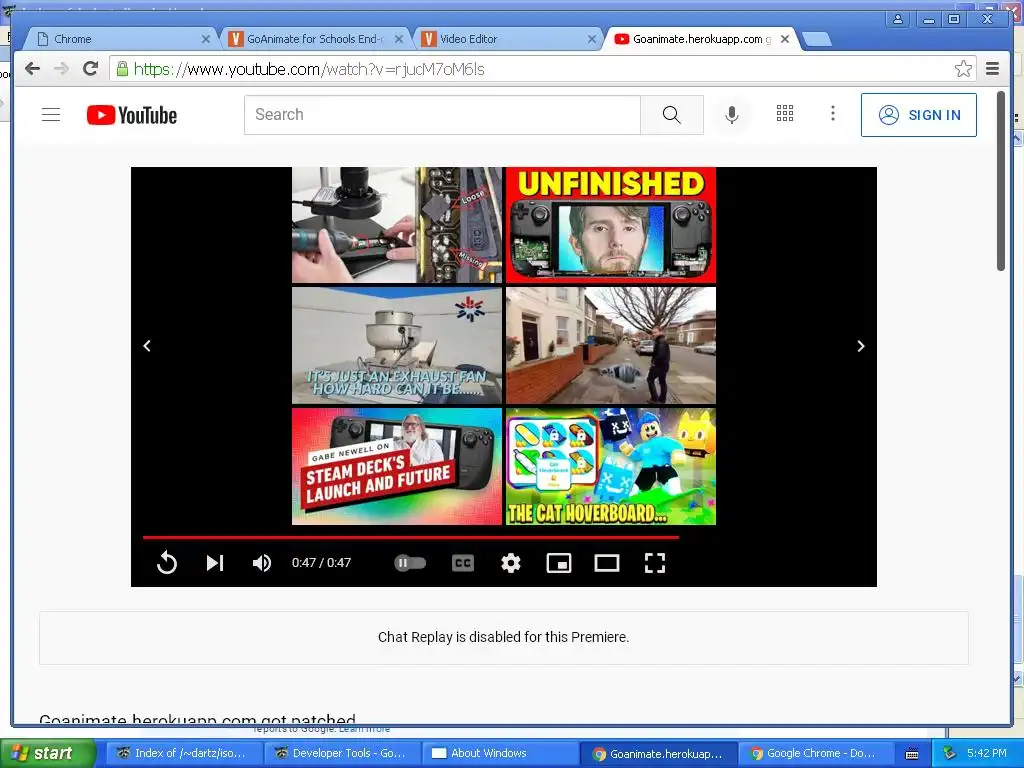Click the SIGN IN button
Screen dimensions: 1024x768
(919, 115)
